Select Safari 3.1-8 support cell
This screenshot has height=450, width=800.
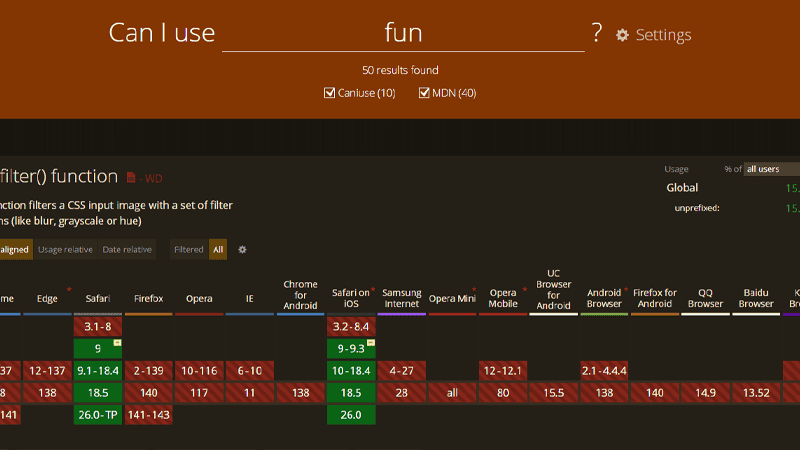(97, 327)
